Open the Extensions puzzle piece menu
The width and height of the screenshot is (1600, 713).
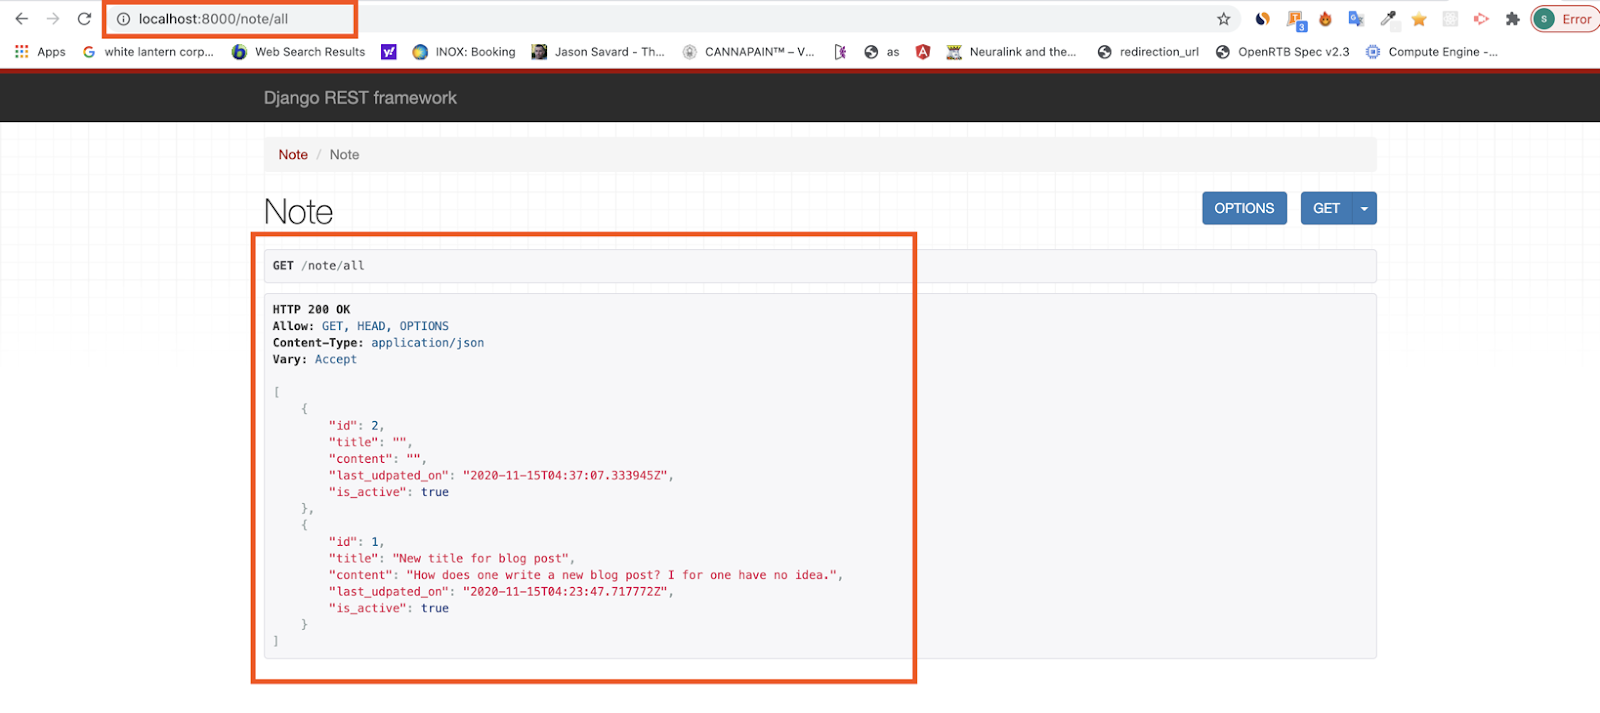(1512, 19)
